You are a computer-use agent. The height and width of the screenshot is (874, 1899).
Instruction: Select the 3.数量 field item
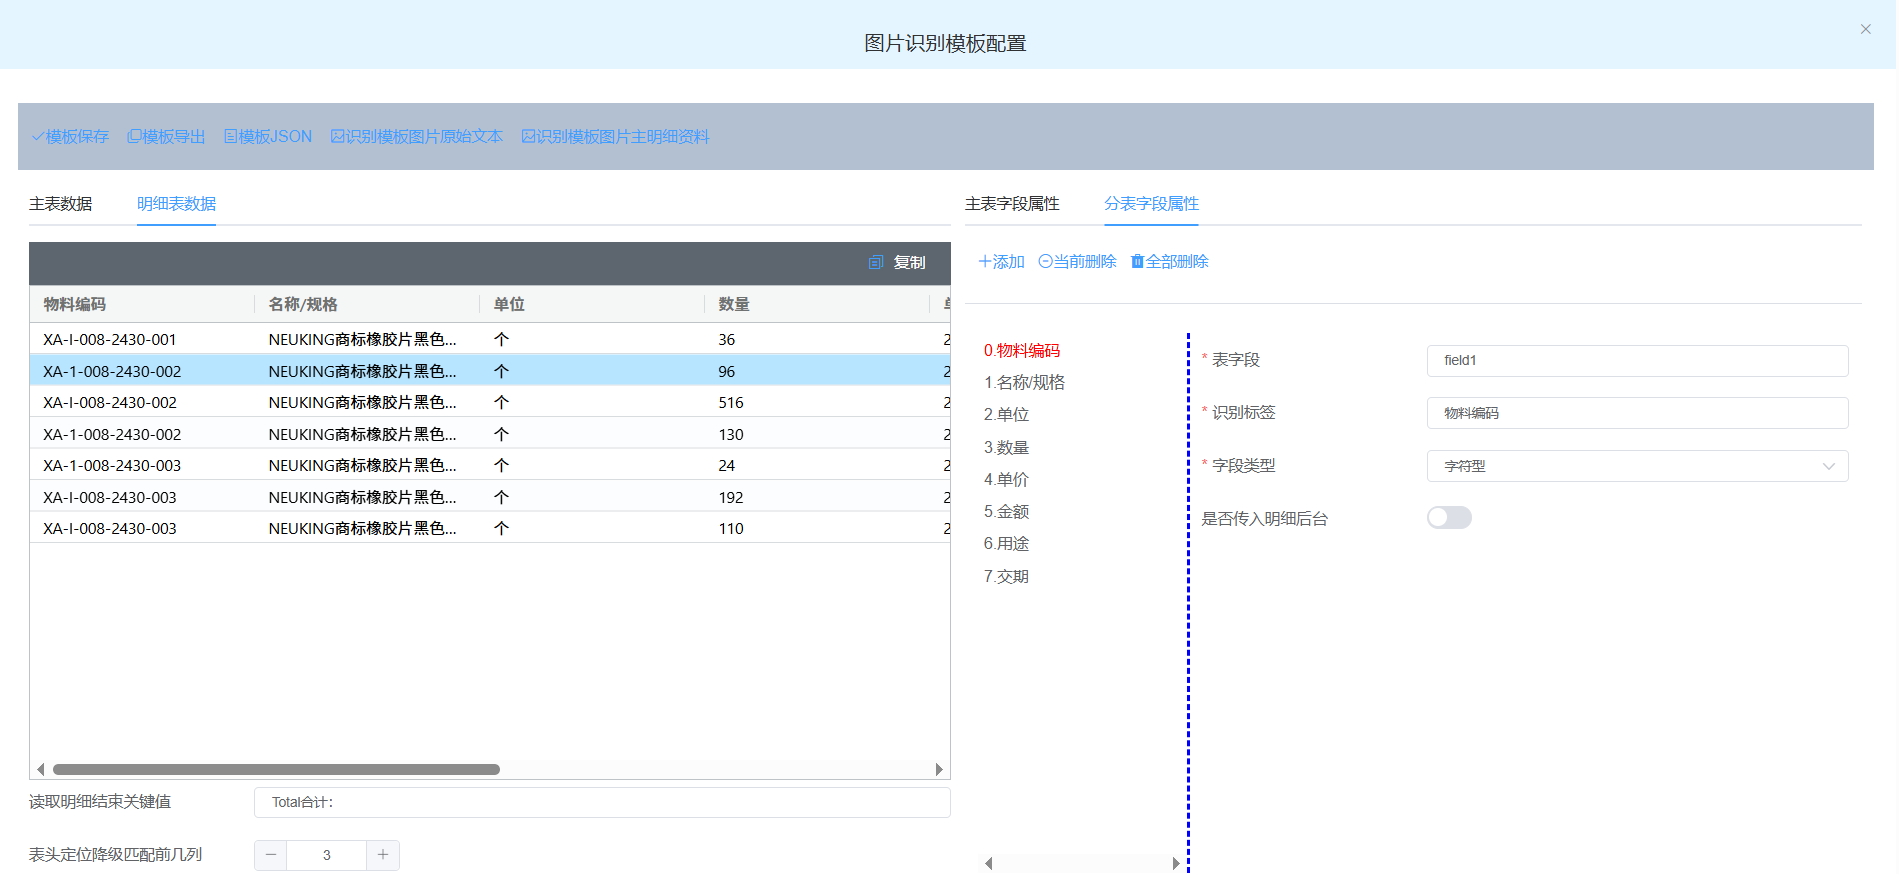[x=1006, y=447]
